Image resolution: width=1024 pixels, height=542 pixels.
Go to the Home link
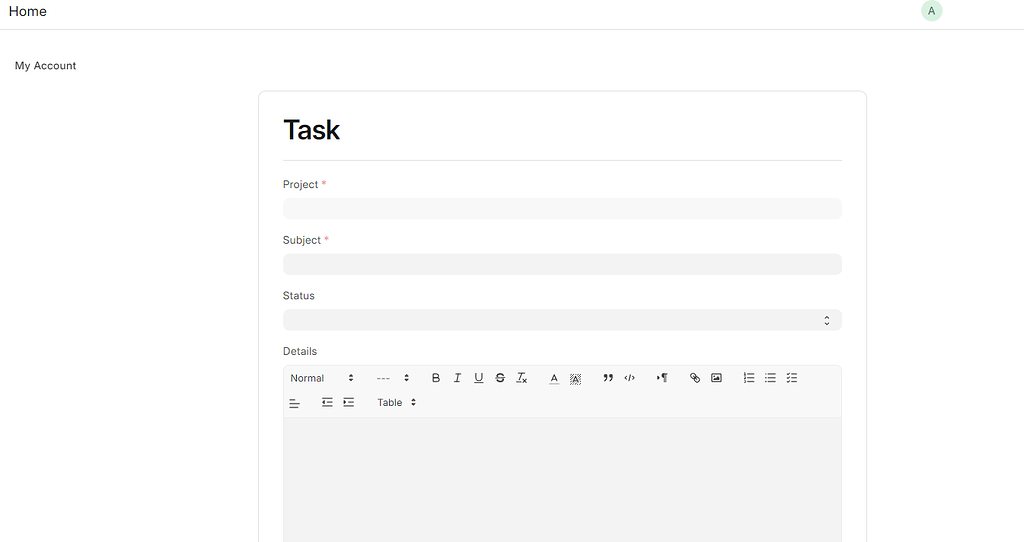[28, 12]
